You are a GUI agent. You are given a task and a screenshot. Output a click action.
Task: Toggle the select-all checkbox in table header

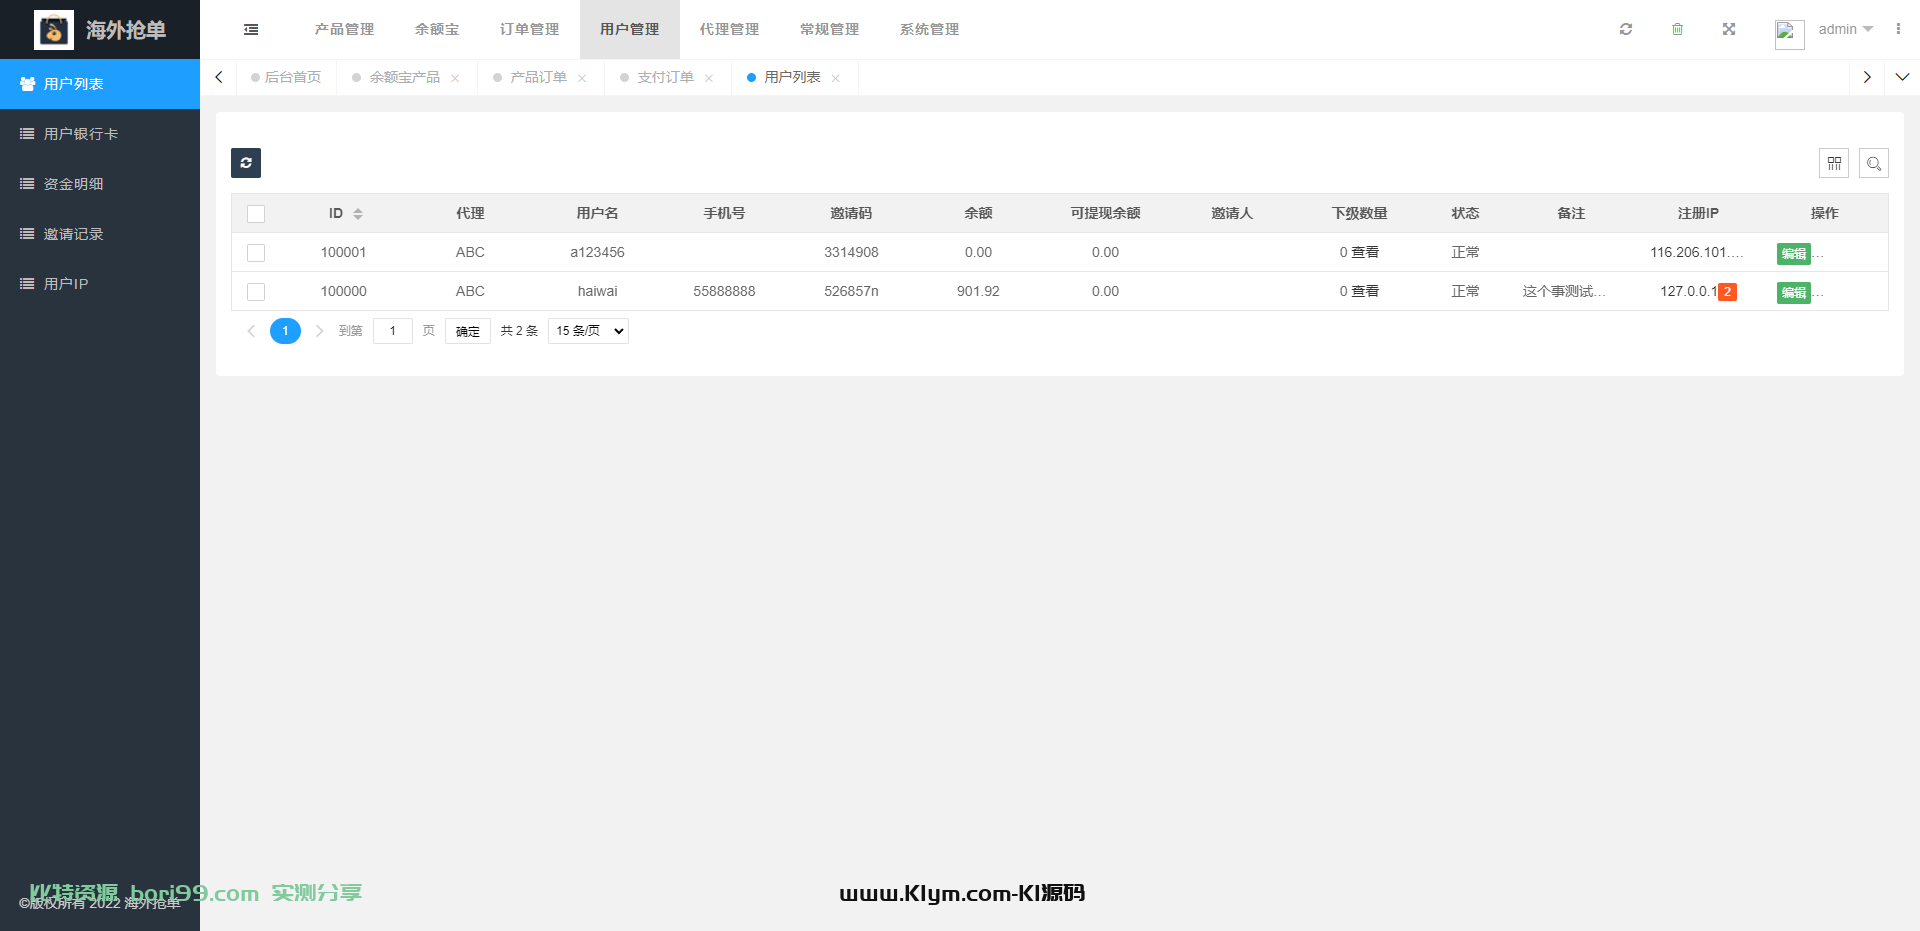click(256, 214)
